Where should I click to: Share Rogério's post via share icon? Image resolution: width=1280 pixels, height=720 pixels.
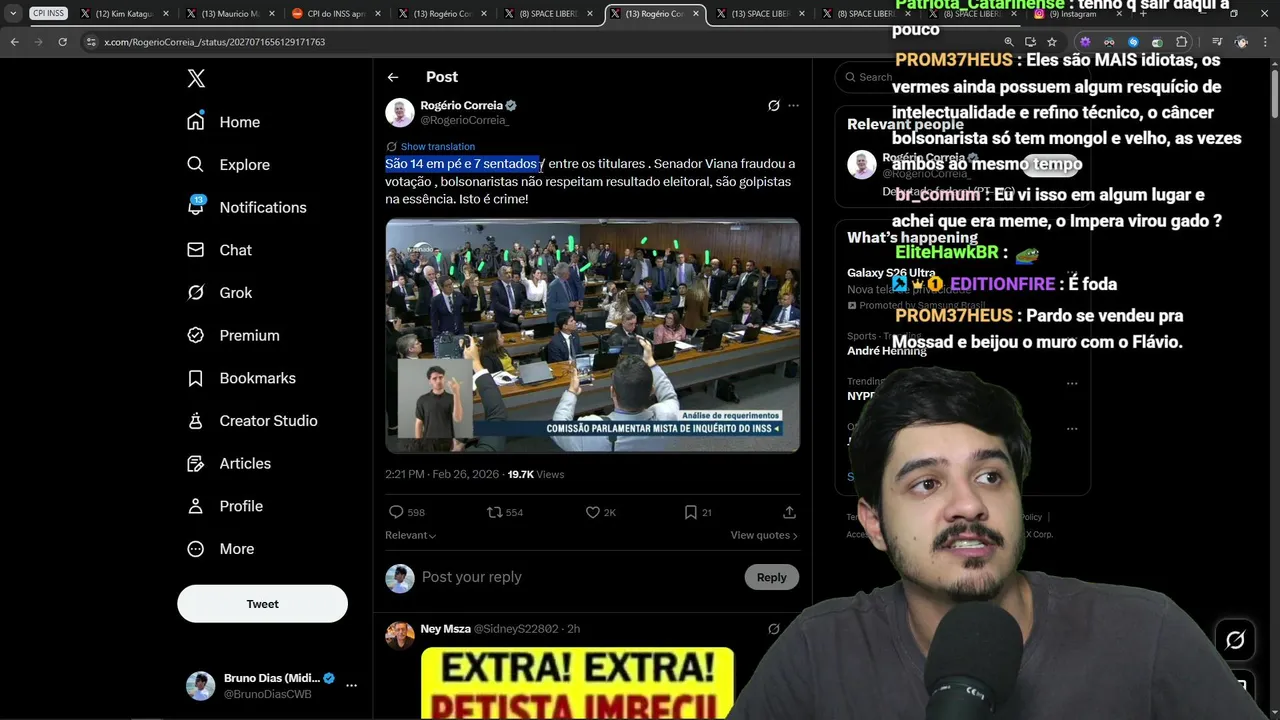click(x=789, y=512)
